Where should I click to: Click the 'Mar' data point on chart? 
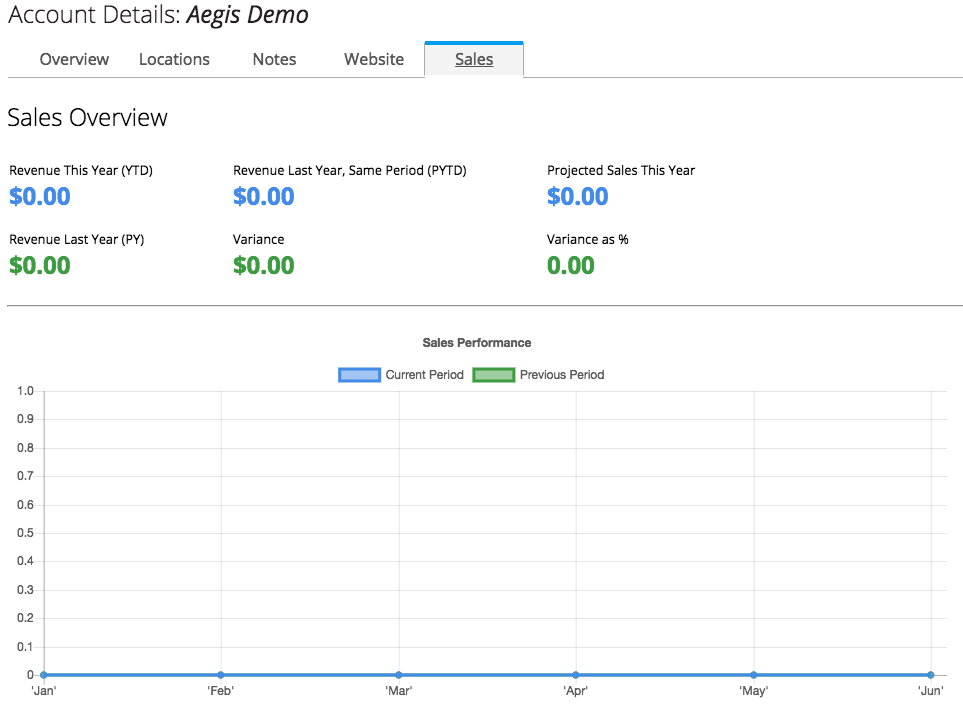point(399,675)
